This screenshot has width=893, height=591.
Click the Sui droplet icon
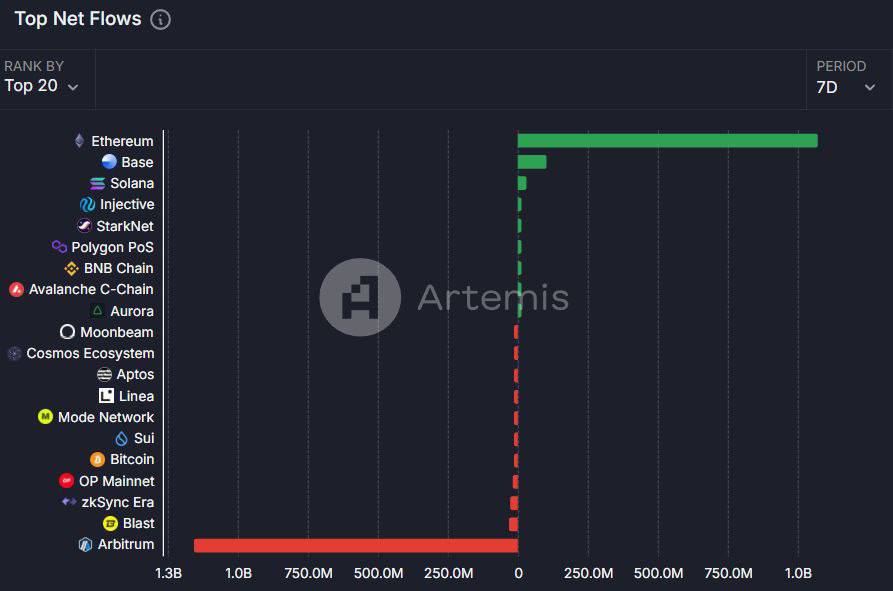click(121, 438)
